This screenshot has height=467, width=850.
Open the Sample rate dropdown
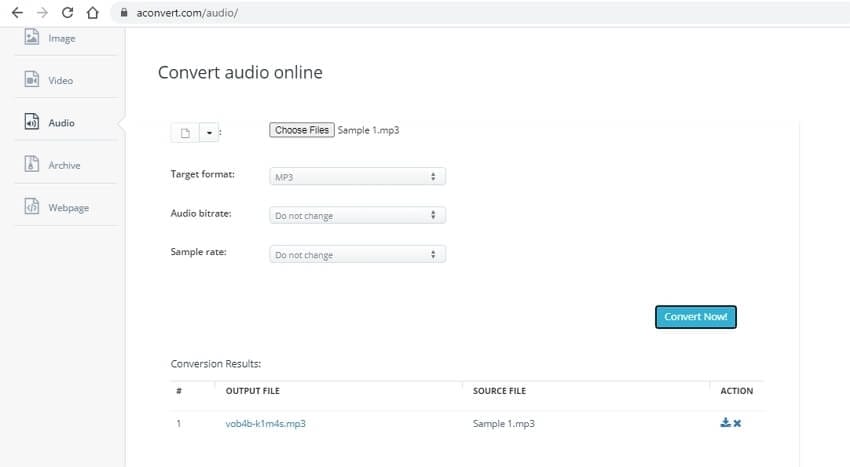pyautogui.click(x=357, y=255)
